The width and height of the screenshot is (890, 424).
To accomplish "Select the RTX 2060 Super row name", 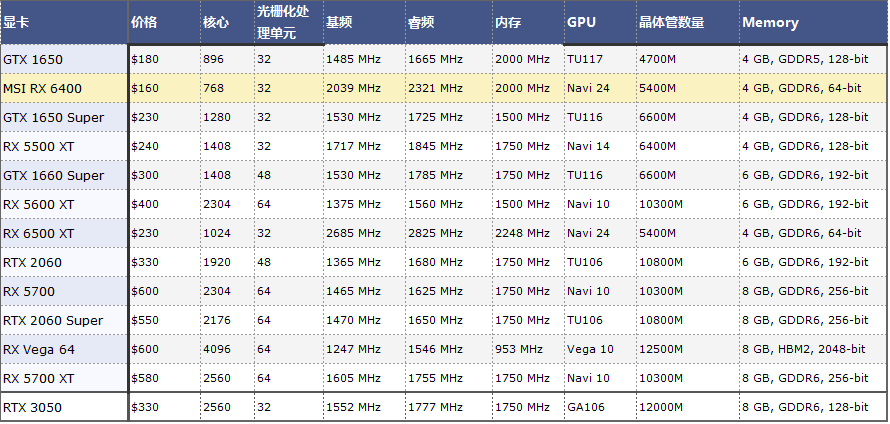I will point(64,320).
